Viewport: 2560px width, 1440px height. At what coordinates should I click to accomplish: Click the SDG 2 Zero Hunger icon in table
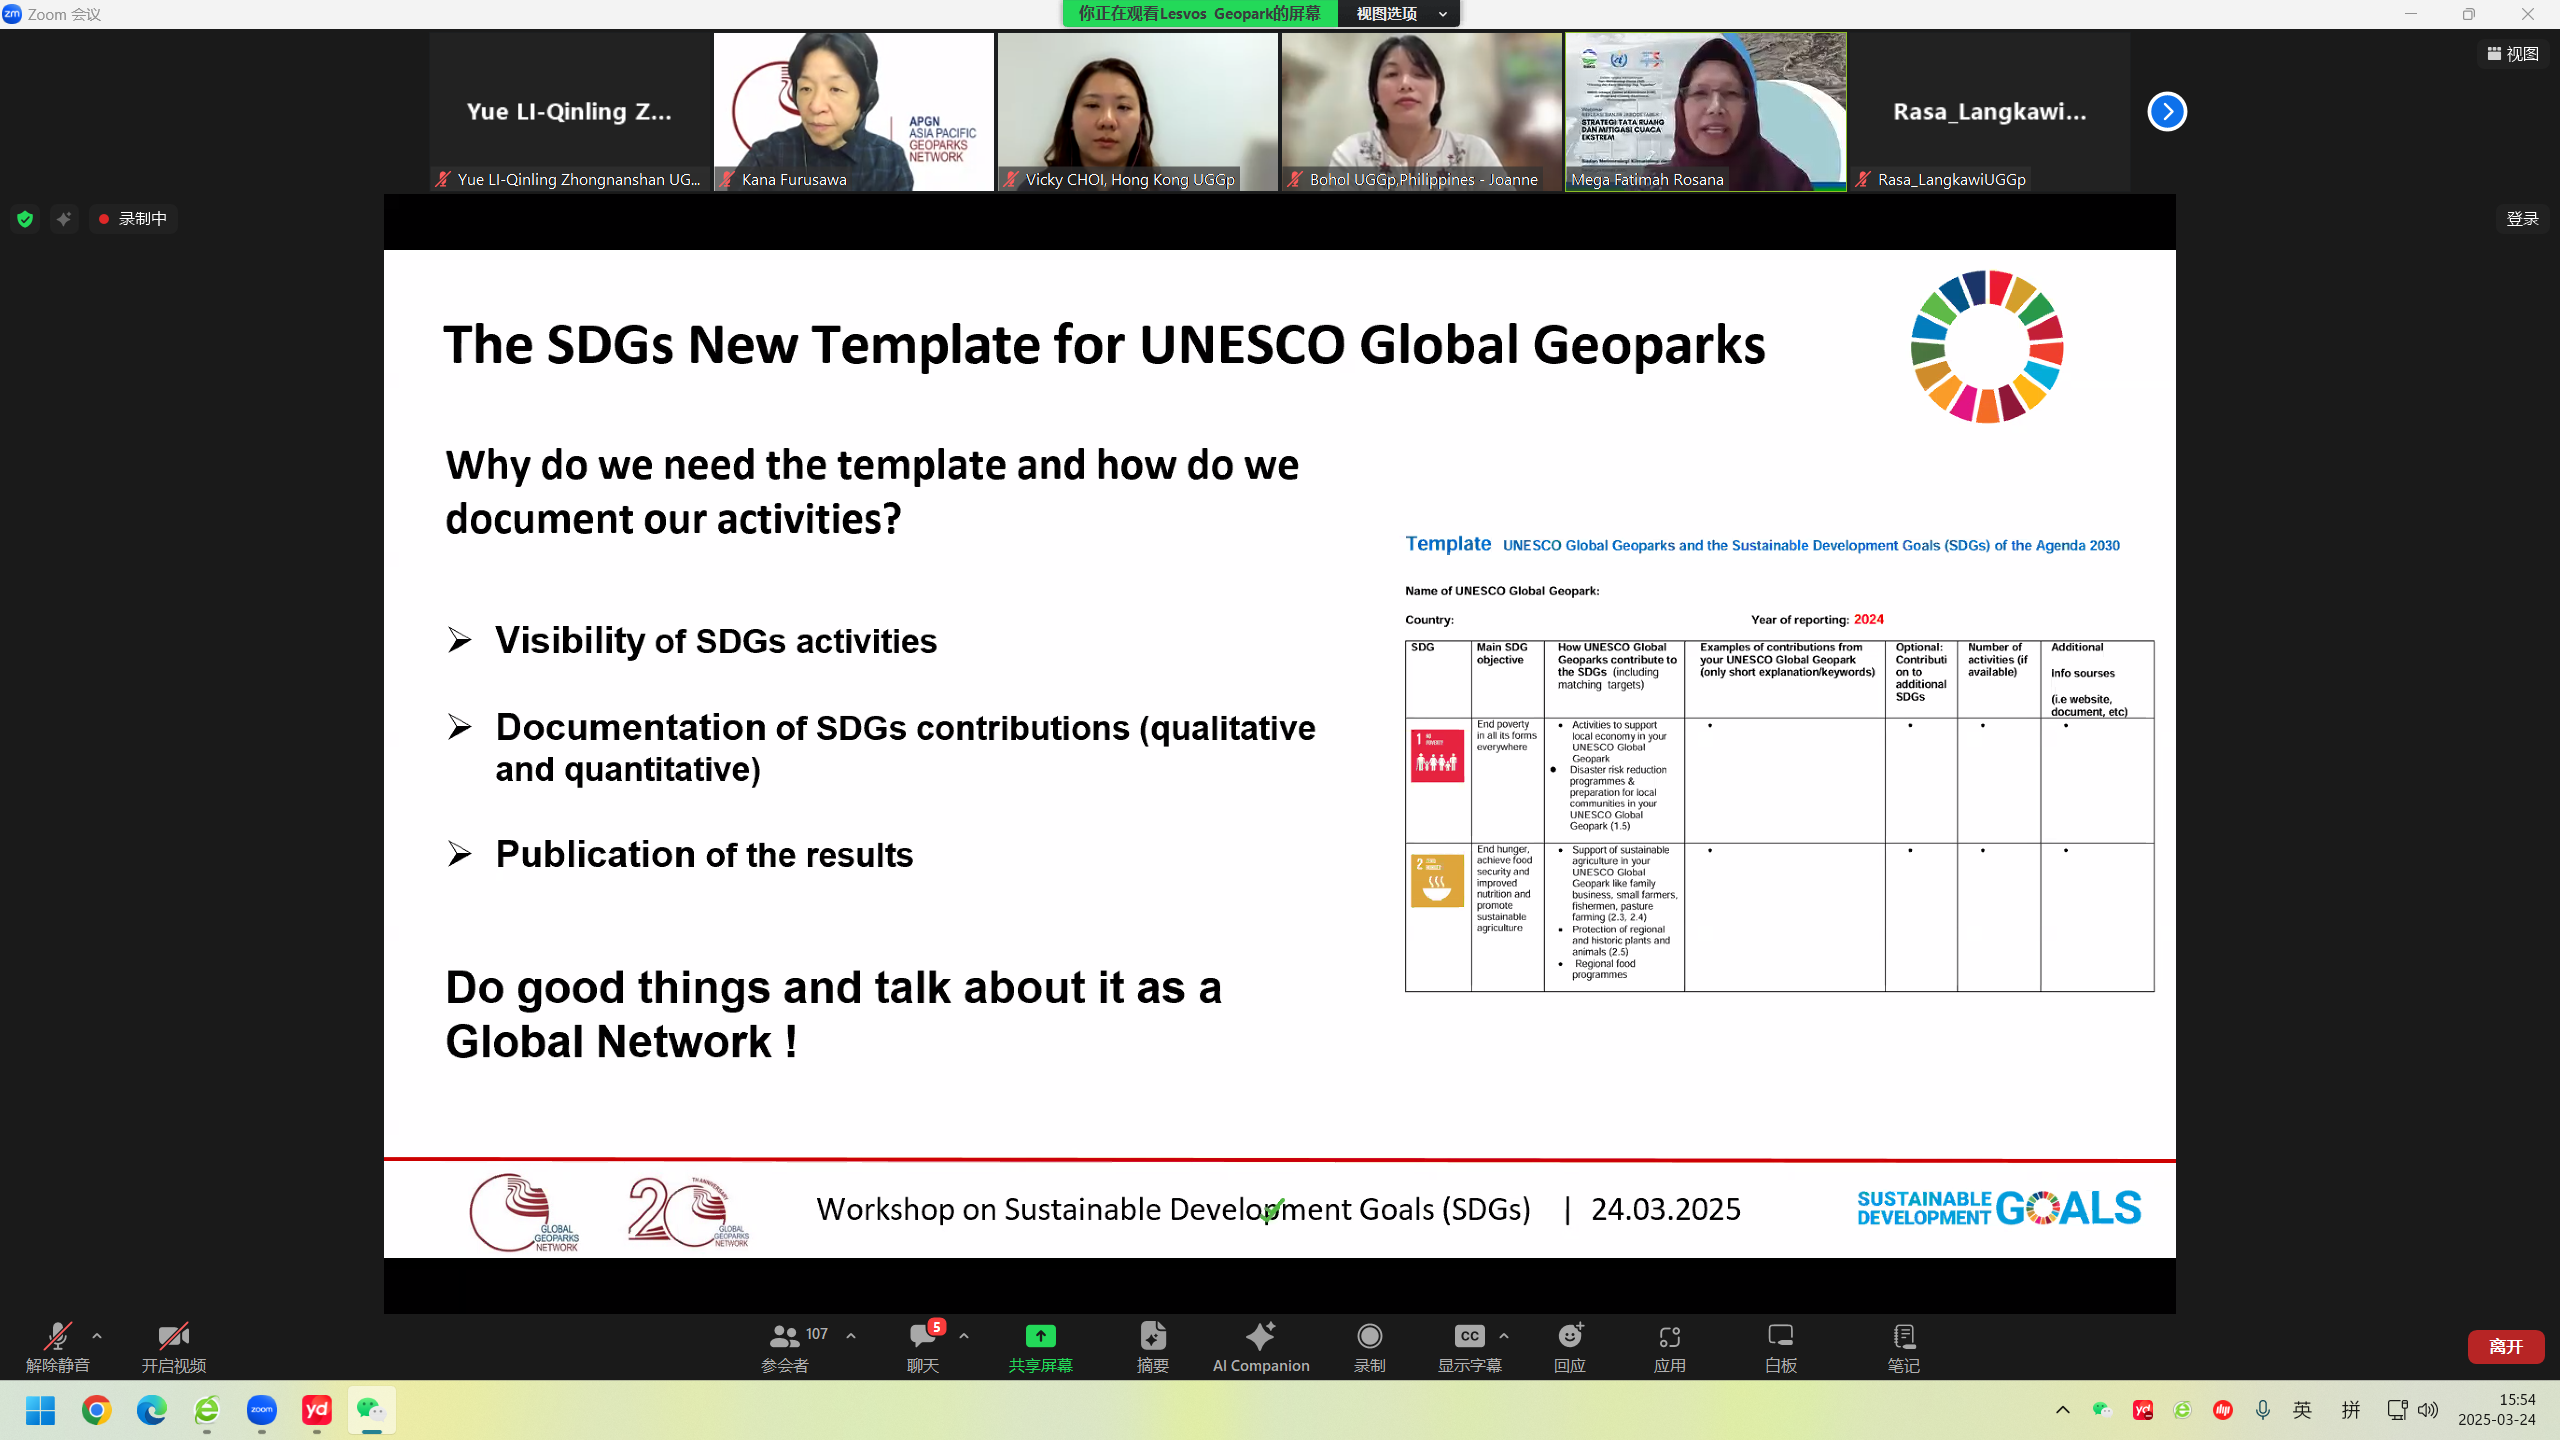point(1437,880)
